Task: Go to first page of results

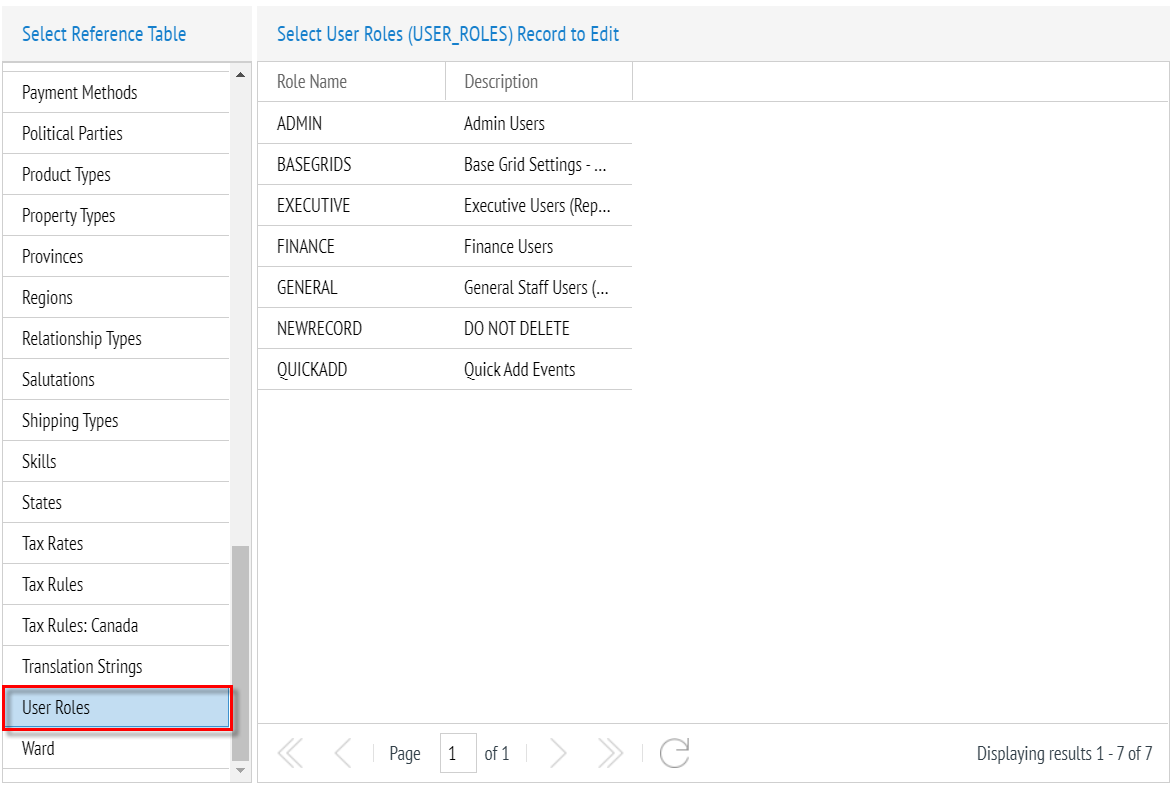Action: (290, 753)
